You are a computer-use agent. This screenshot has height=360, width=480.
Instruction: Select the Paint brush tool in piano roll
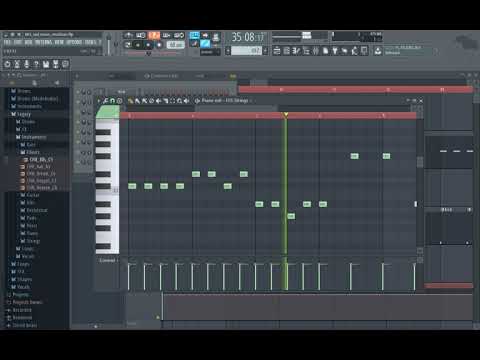point(137,101)
